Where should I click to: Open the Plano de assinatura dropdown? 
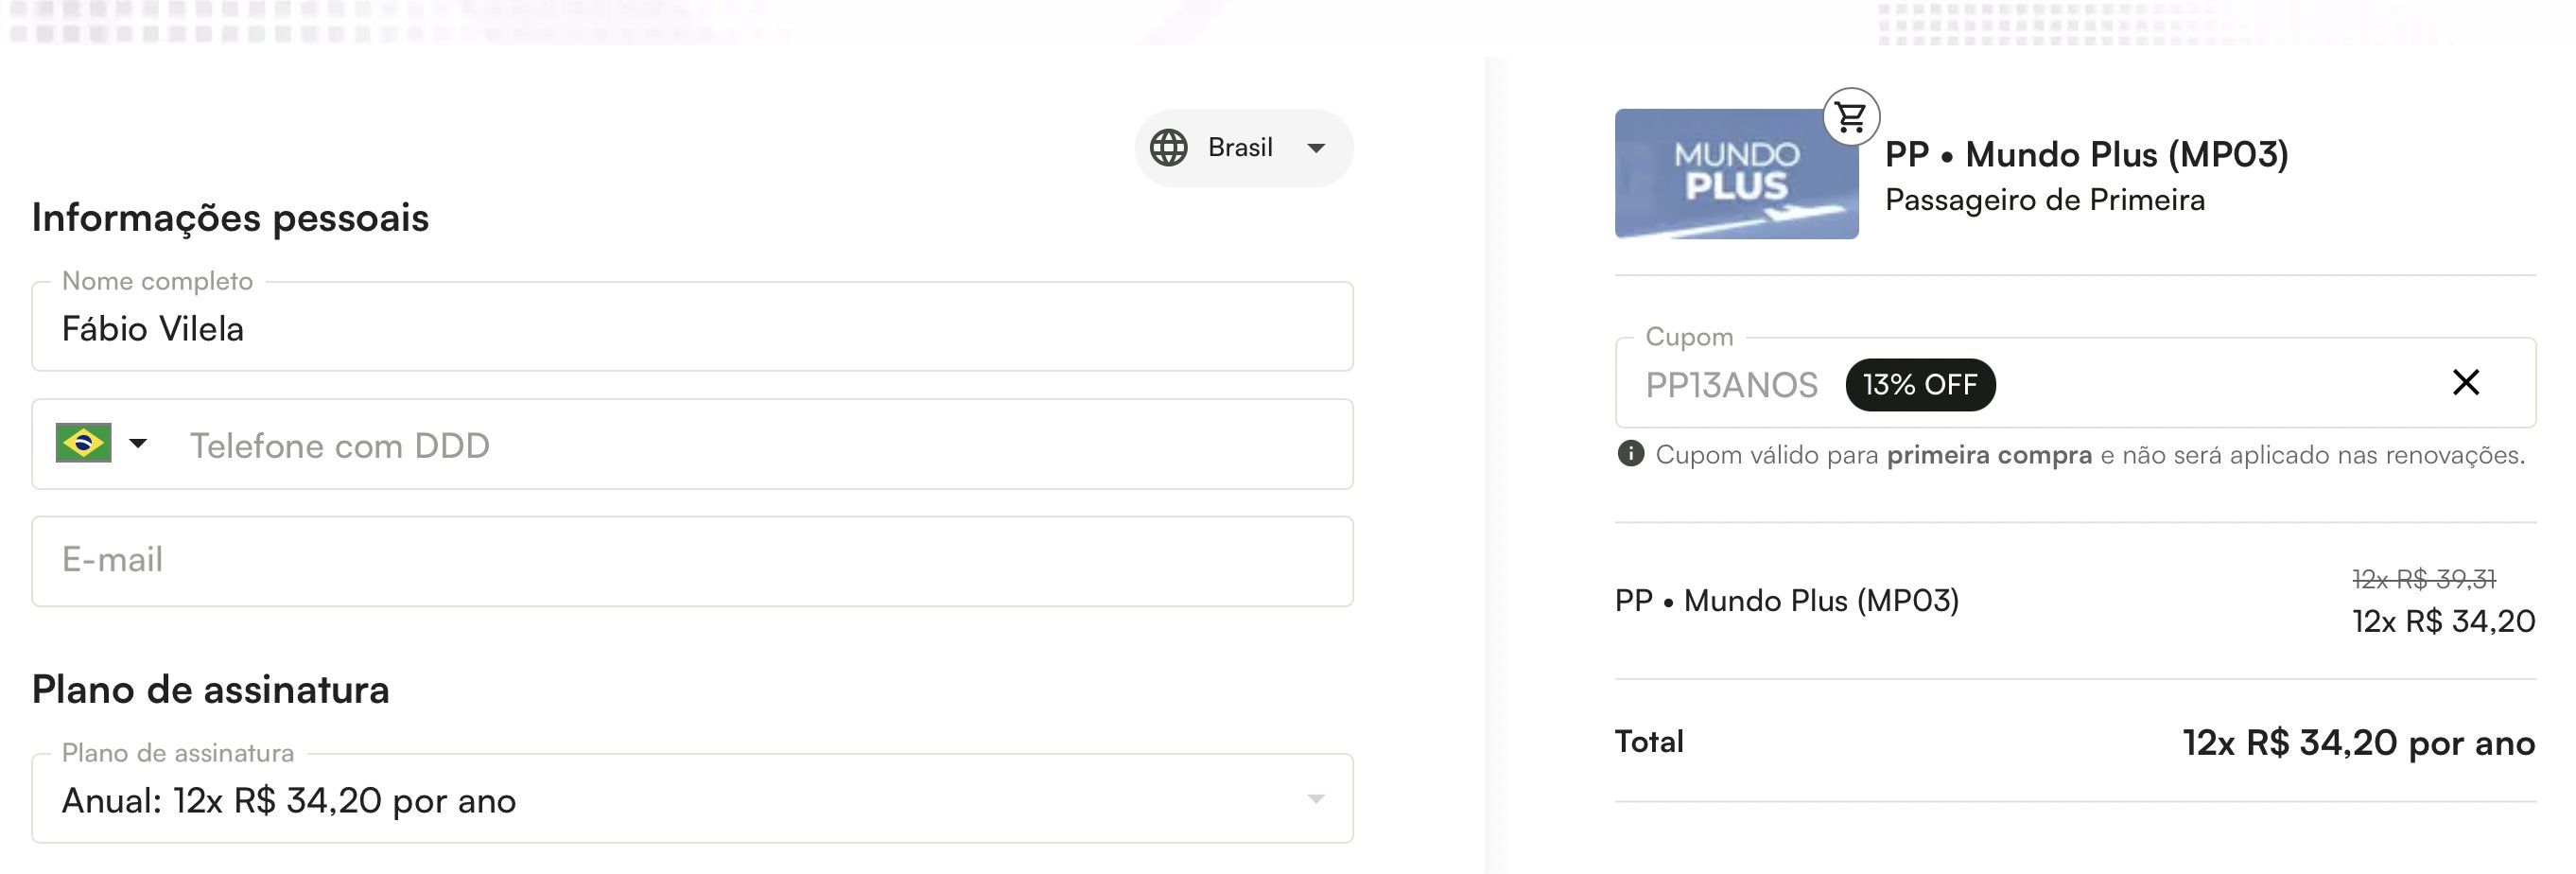pyautogui.click(x=690, y=800)
